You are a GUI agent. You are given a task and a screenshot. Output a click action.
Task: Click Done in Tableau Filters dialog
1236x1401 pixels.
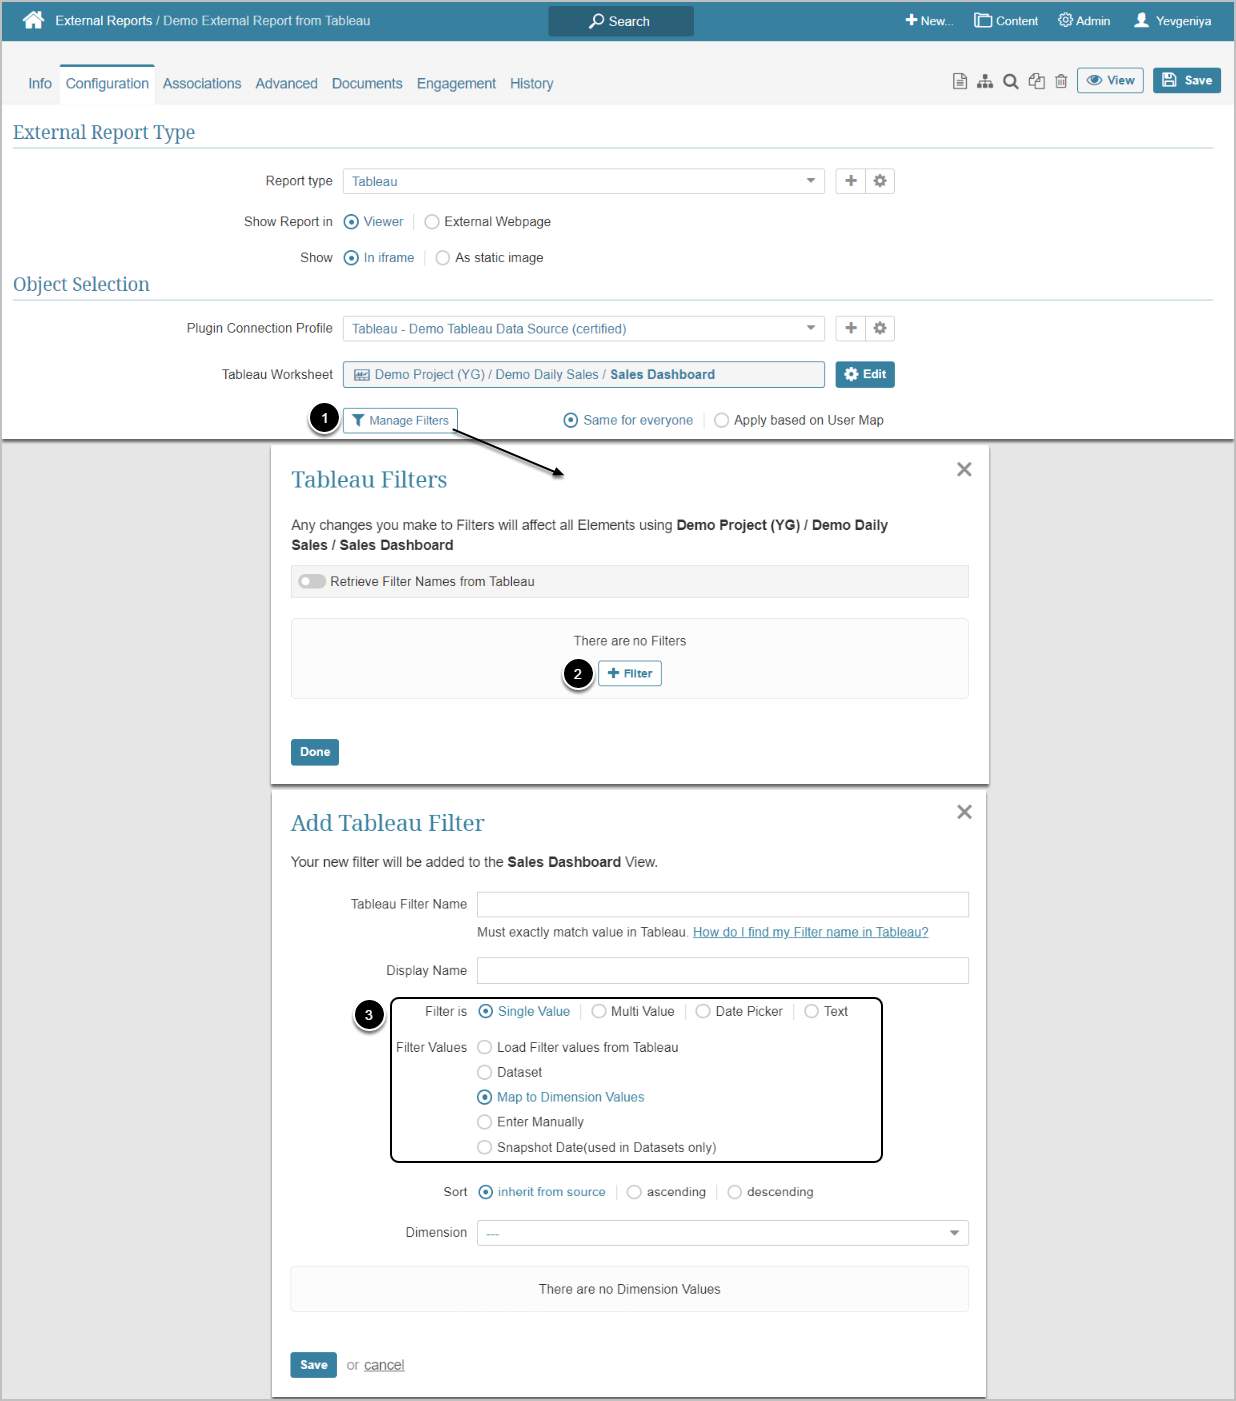pos(315,752)
